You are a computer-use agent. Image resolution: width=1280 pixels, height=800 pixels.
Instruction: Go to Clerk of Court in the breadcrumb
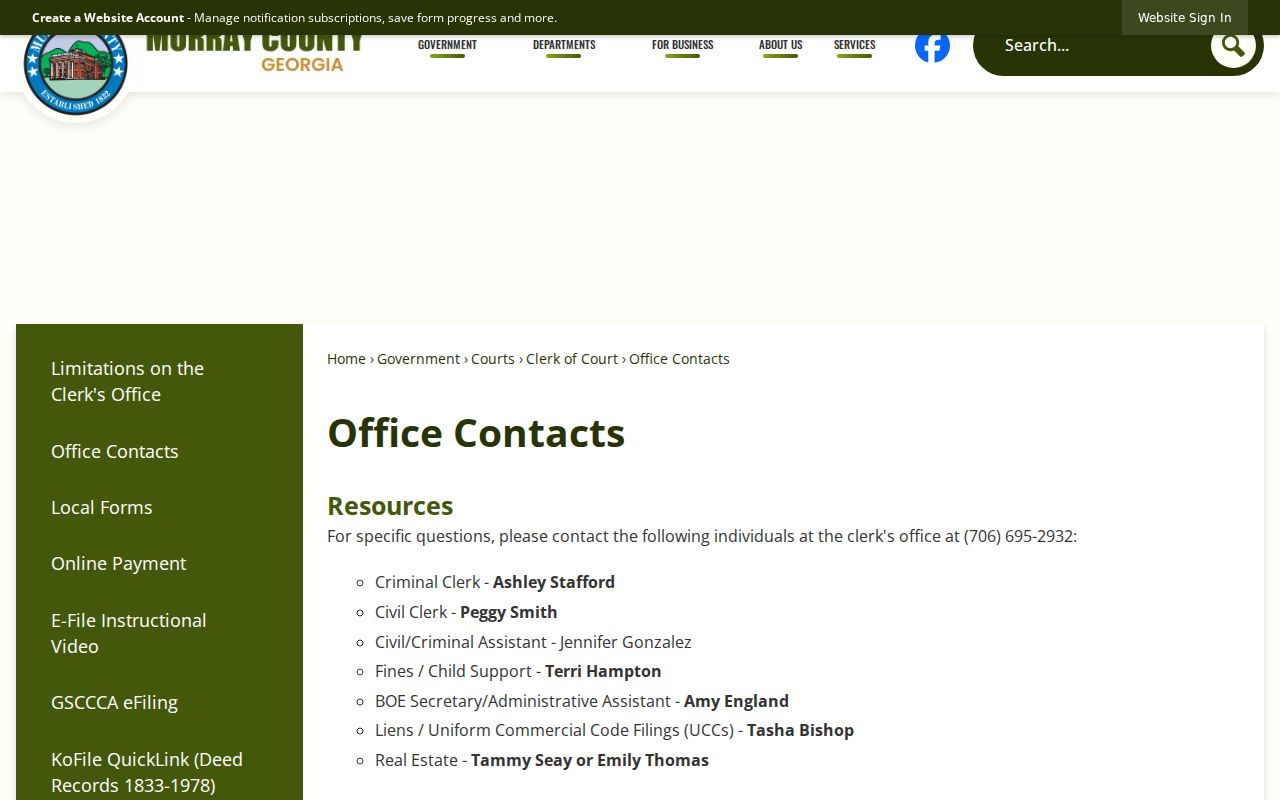pyautogui.click(x=572, y=359)
